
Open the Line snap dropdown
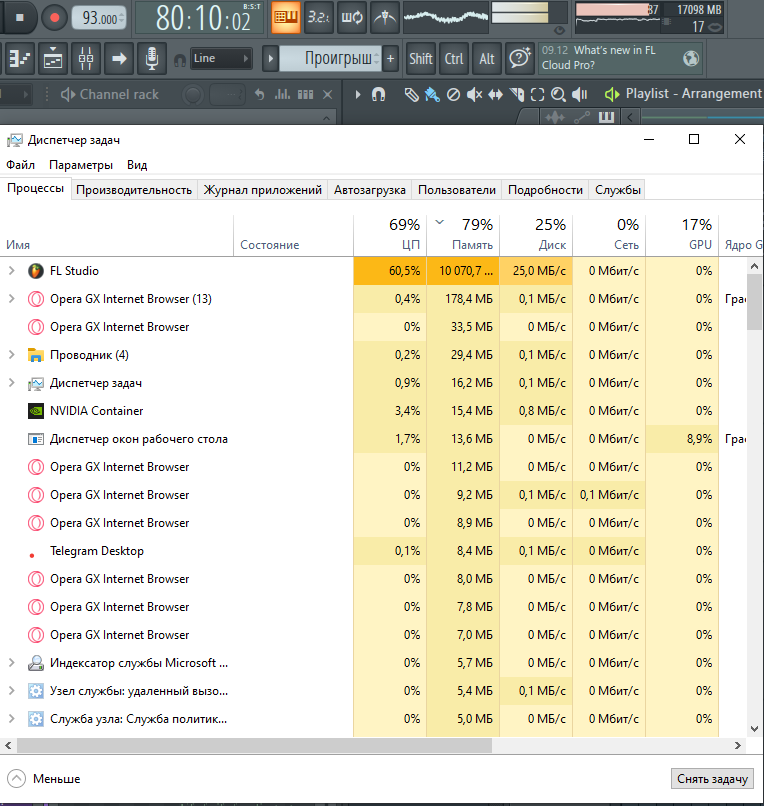pos(221,58)
